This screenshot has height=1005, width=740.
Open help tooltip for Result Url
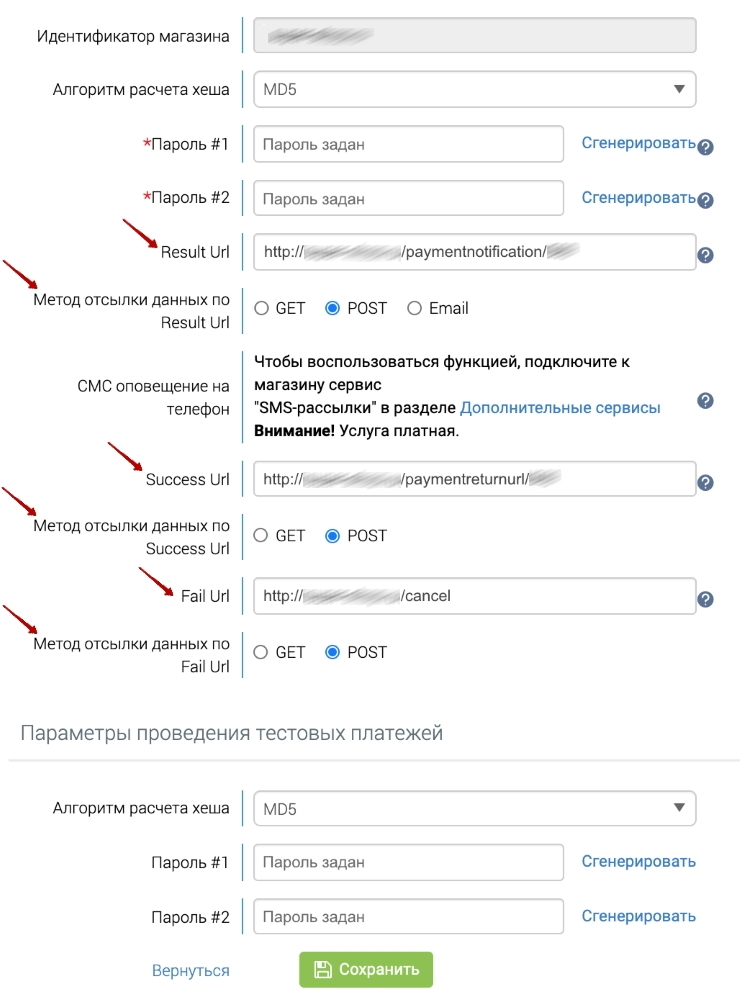pyautogui.click(x=705, y=256)
